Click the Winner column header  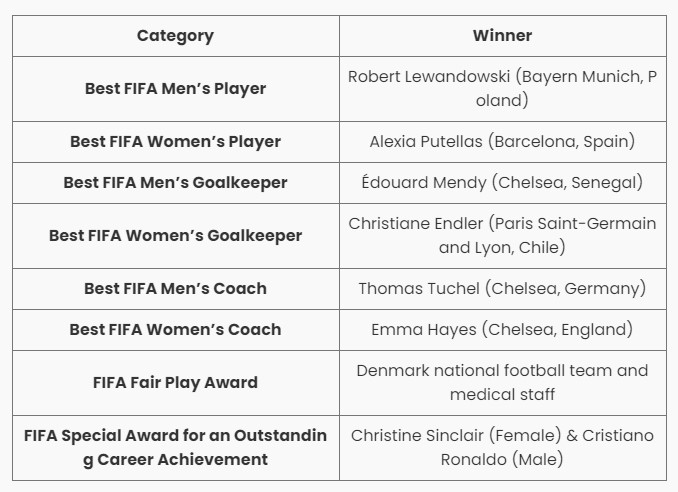pyautogui.click(x=502, y=36)
